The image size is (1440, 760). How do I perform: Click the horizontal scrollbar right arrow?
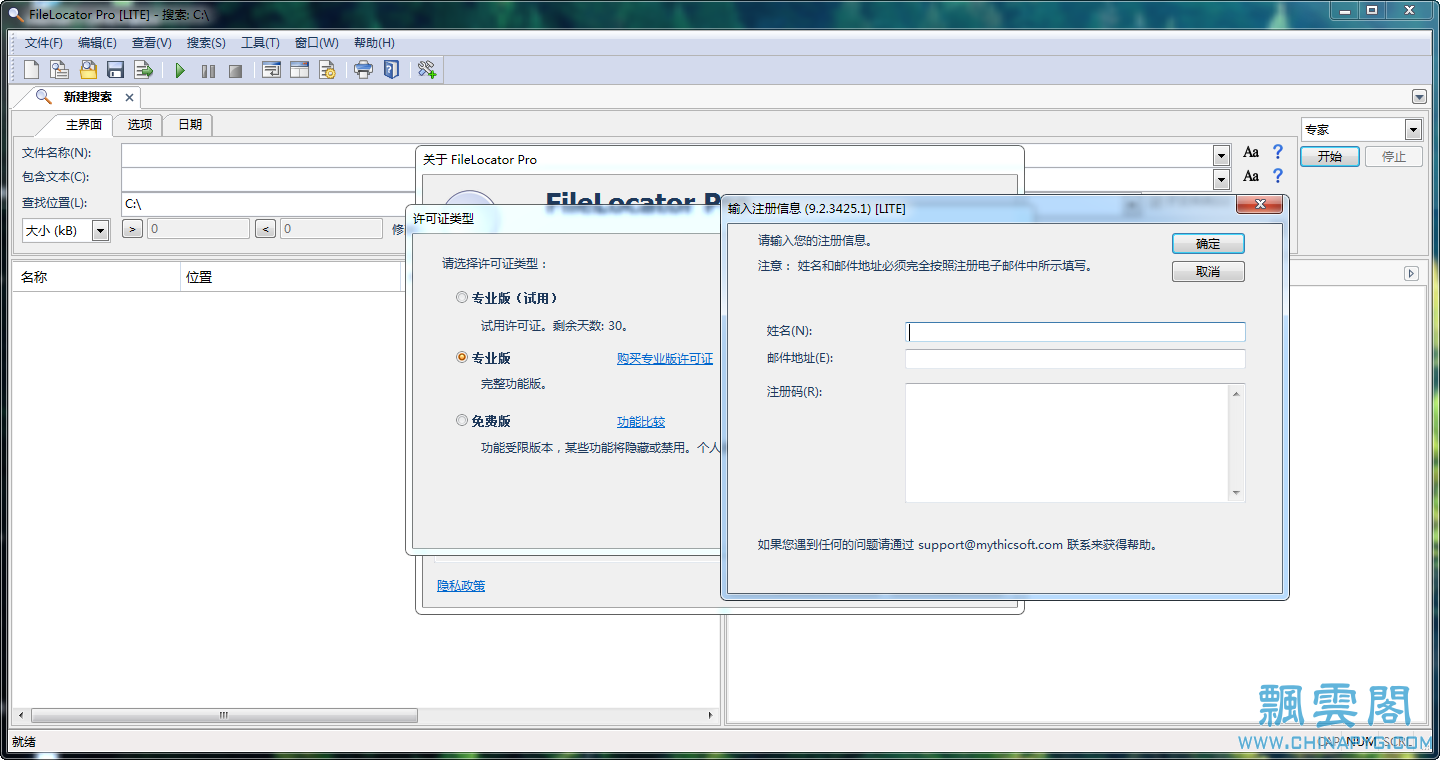pyautogui.click(x=711, y=716)
